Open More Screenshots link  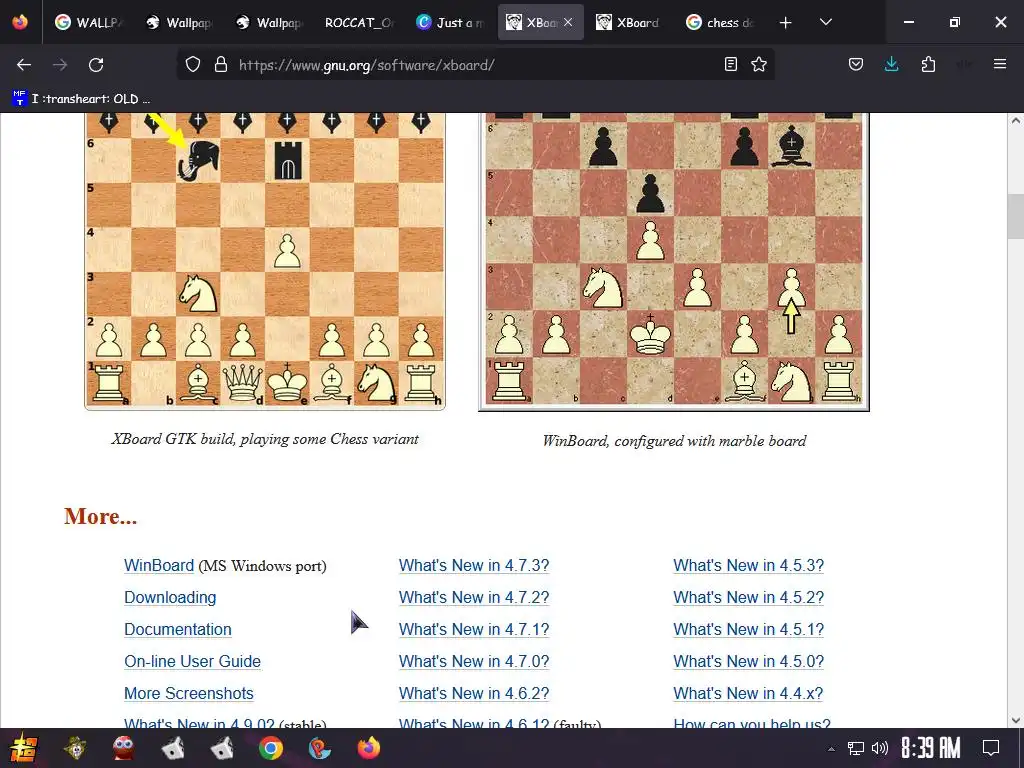point(189,694)
